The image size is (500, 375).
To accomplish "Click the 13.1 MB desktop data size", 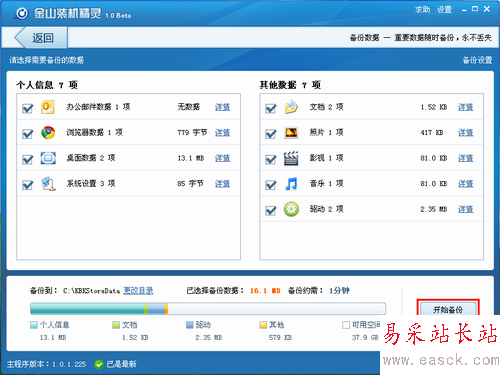I will click(191, 158).
